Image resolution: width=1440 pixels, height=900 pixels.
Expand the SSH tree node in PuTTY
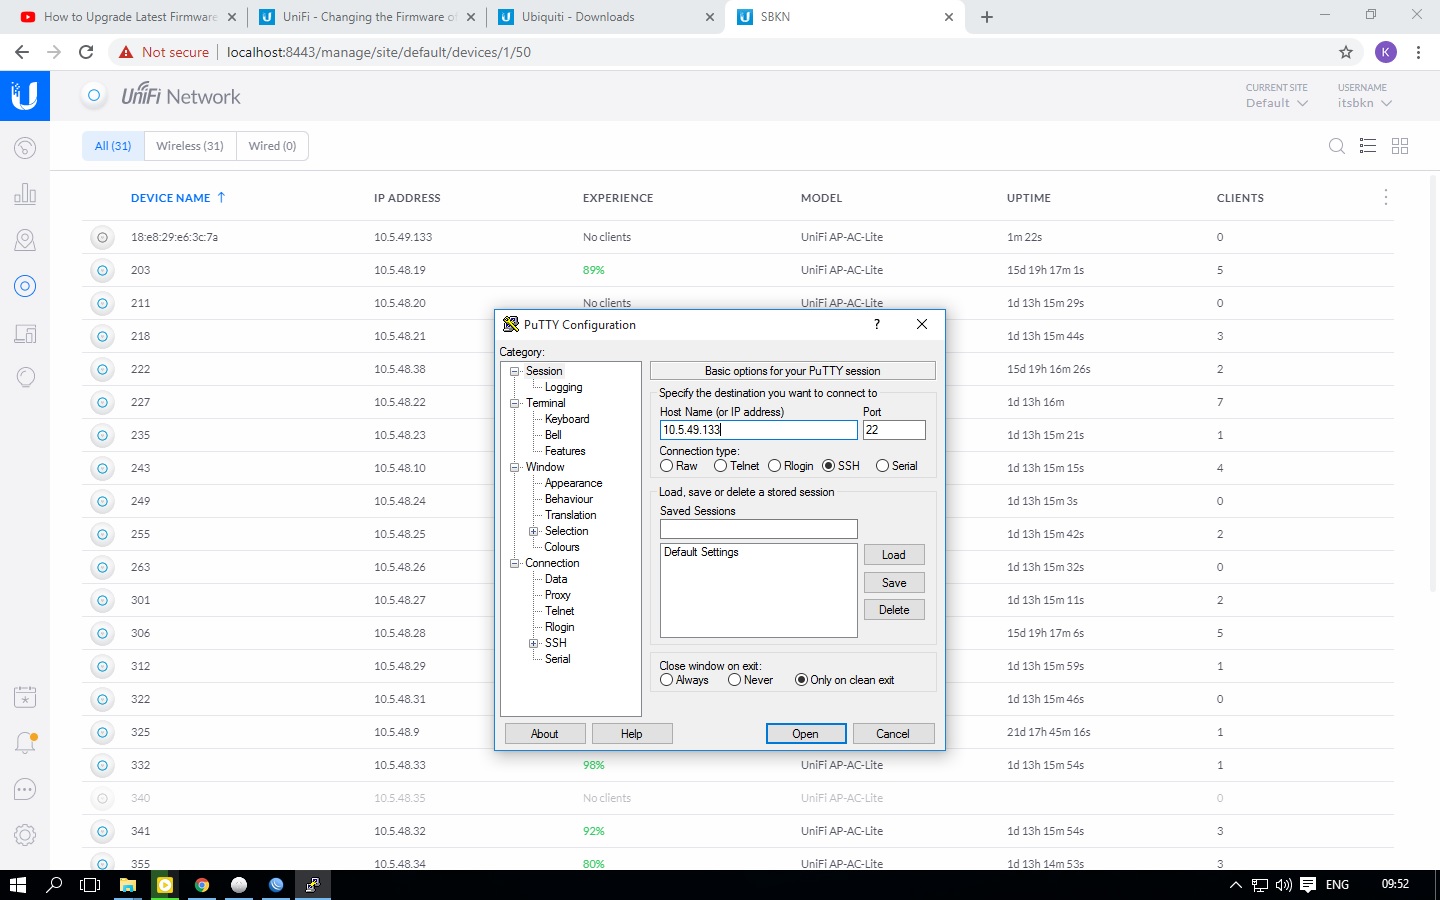click(534, 643)
